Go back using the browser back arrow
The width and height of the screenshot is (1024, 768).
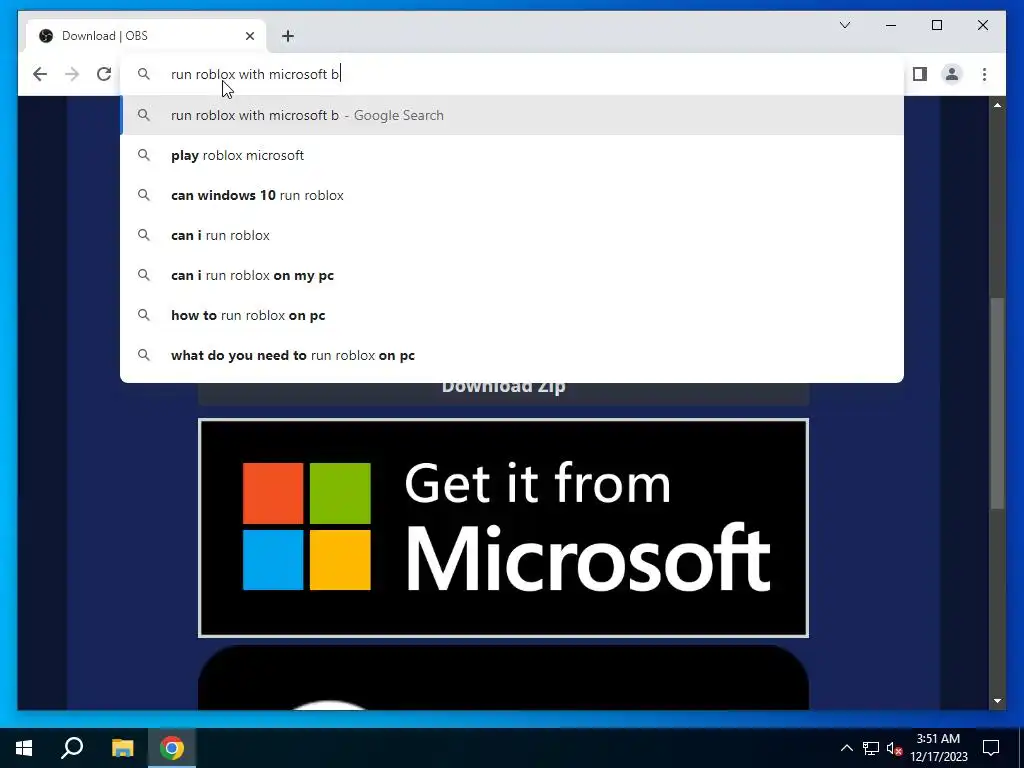pos(40,74)
